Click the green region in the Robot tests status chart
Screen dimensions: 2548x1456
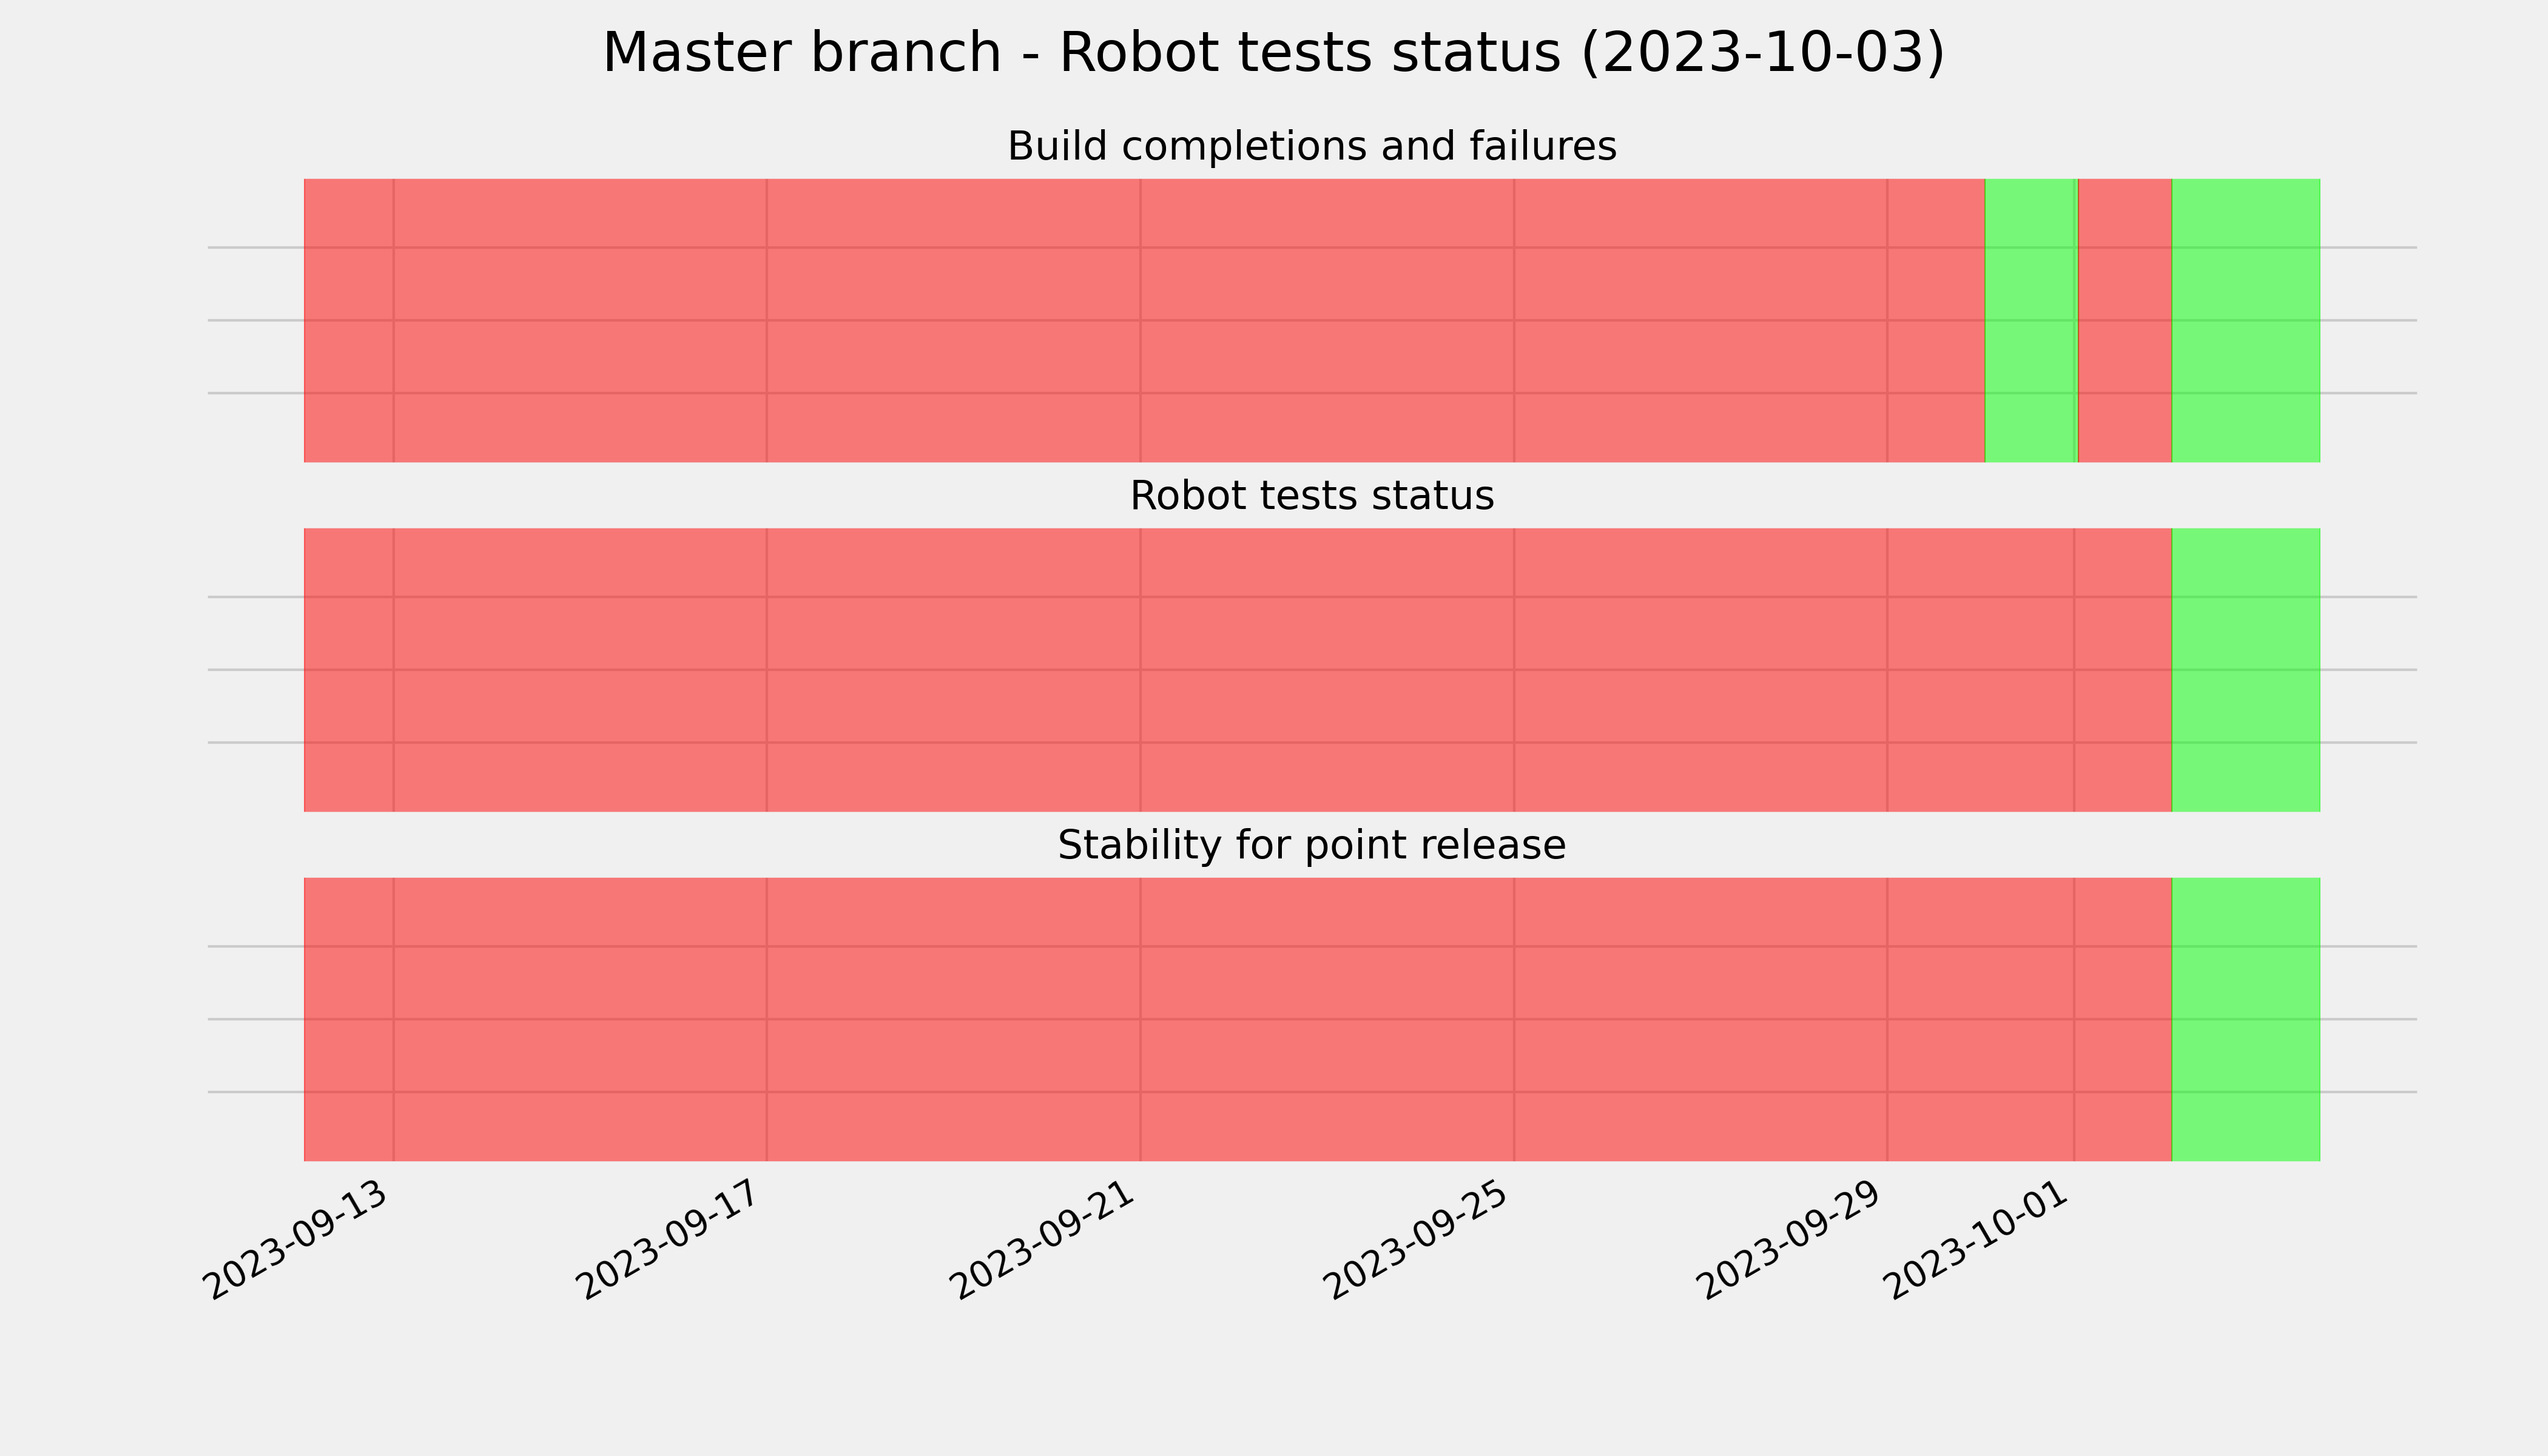coord(2246,670)
